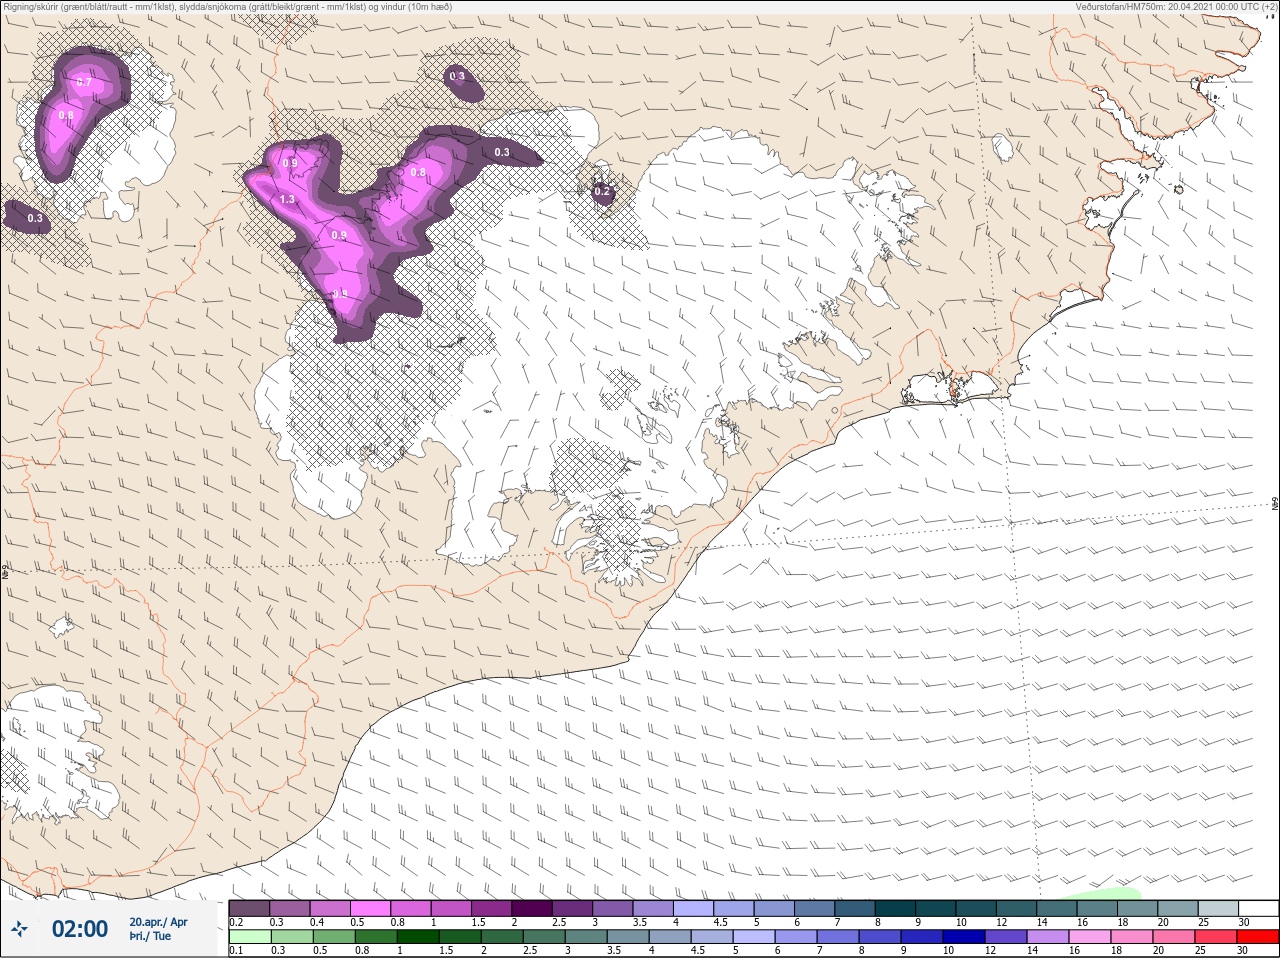Viewport: 1280px width, 958px height.
Task: Click the star-shaped icon beside the 02:00 time
Action: pos(19,930)
